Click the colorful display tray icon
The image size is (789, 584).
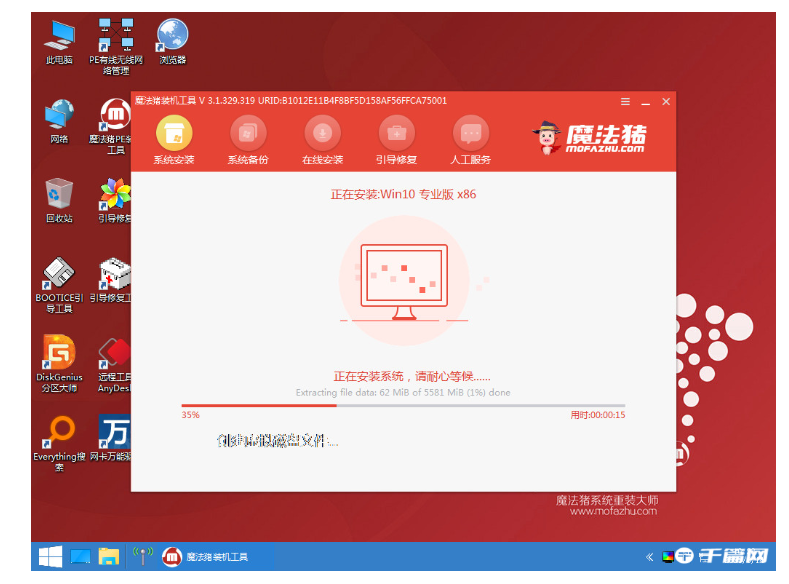pos(668,557)
